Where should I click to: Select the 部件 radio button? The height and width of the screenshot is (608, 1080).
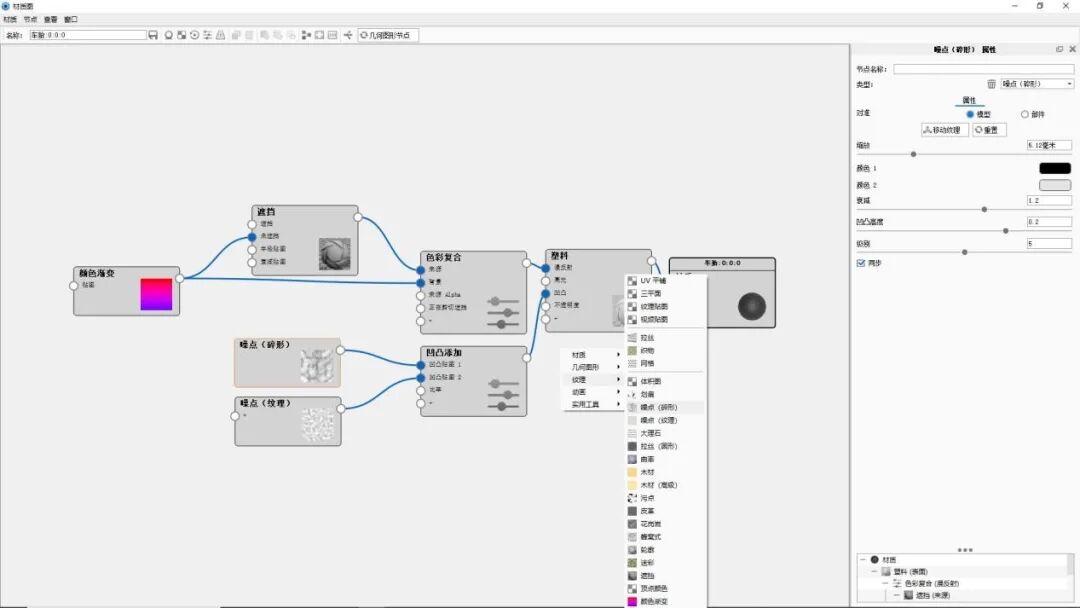tap(1025, 114)
